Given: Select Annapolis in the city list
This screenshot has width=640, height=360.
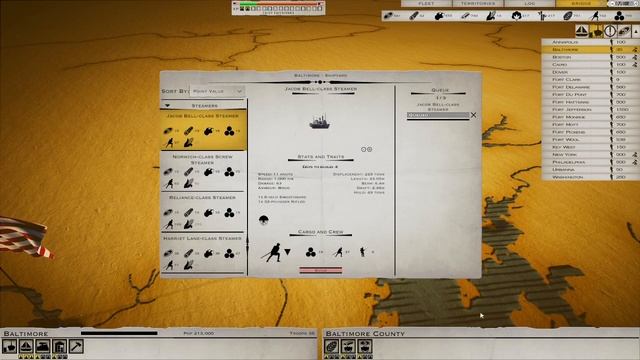Looking at the screenshot, I should tap(590, 42).
